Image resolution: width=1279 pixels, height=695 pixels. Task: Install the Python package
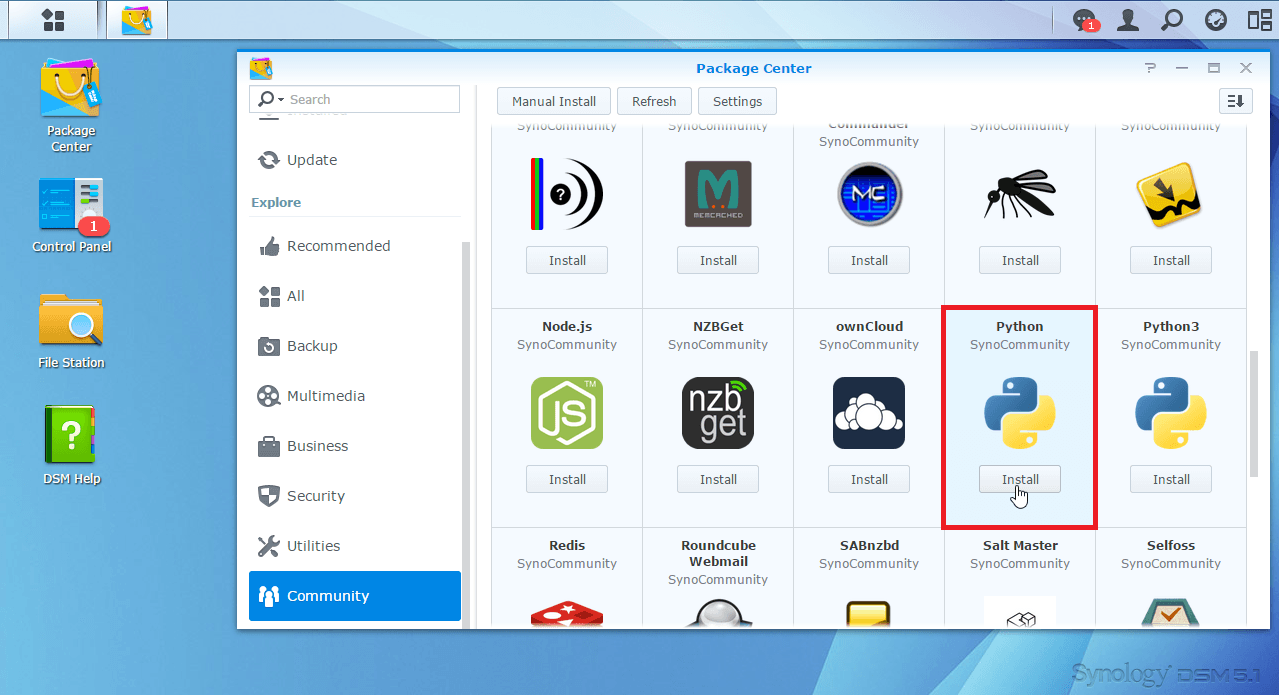pos(1019,480)
